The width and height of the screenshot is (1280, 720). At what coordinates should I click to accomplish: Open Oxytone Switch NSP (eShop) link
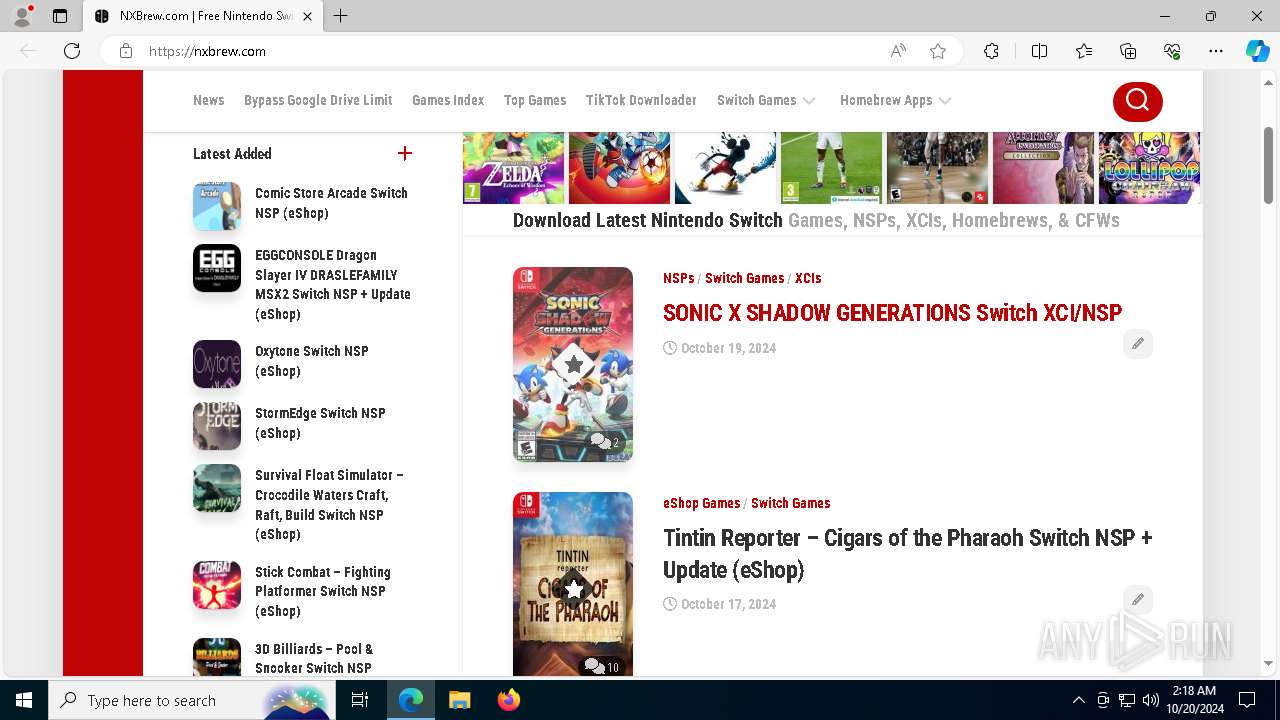[312, 361]
